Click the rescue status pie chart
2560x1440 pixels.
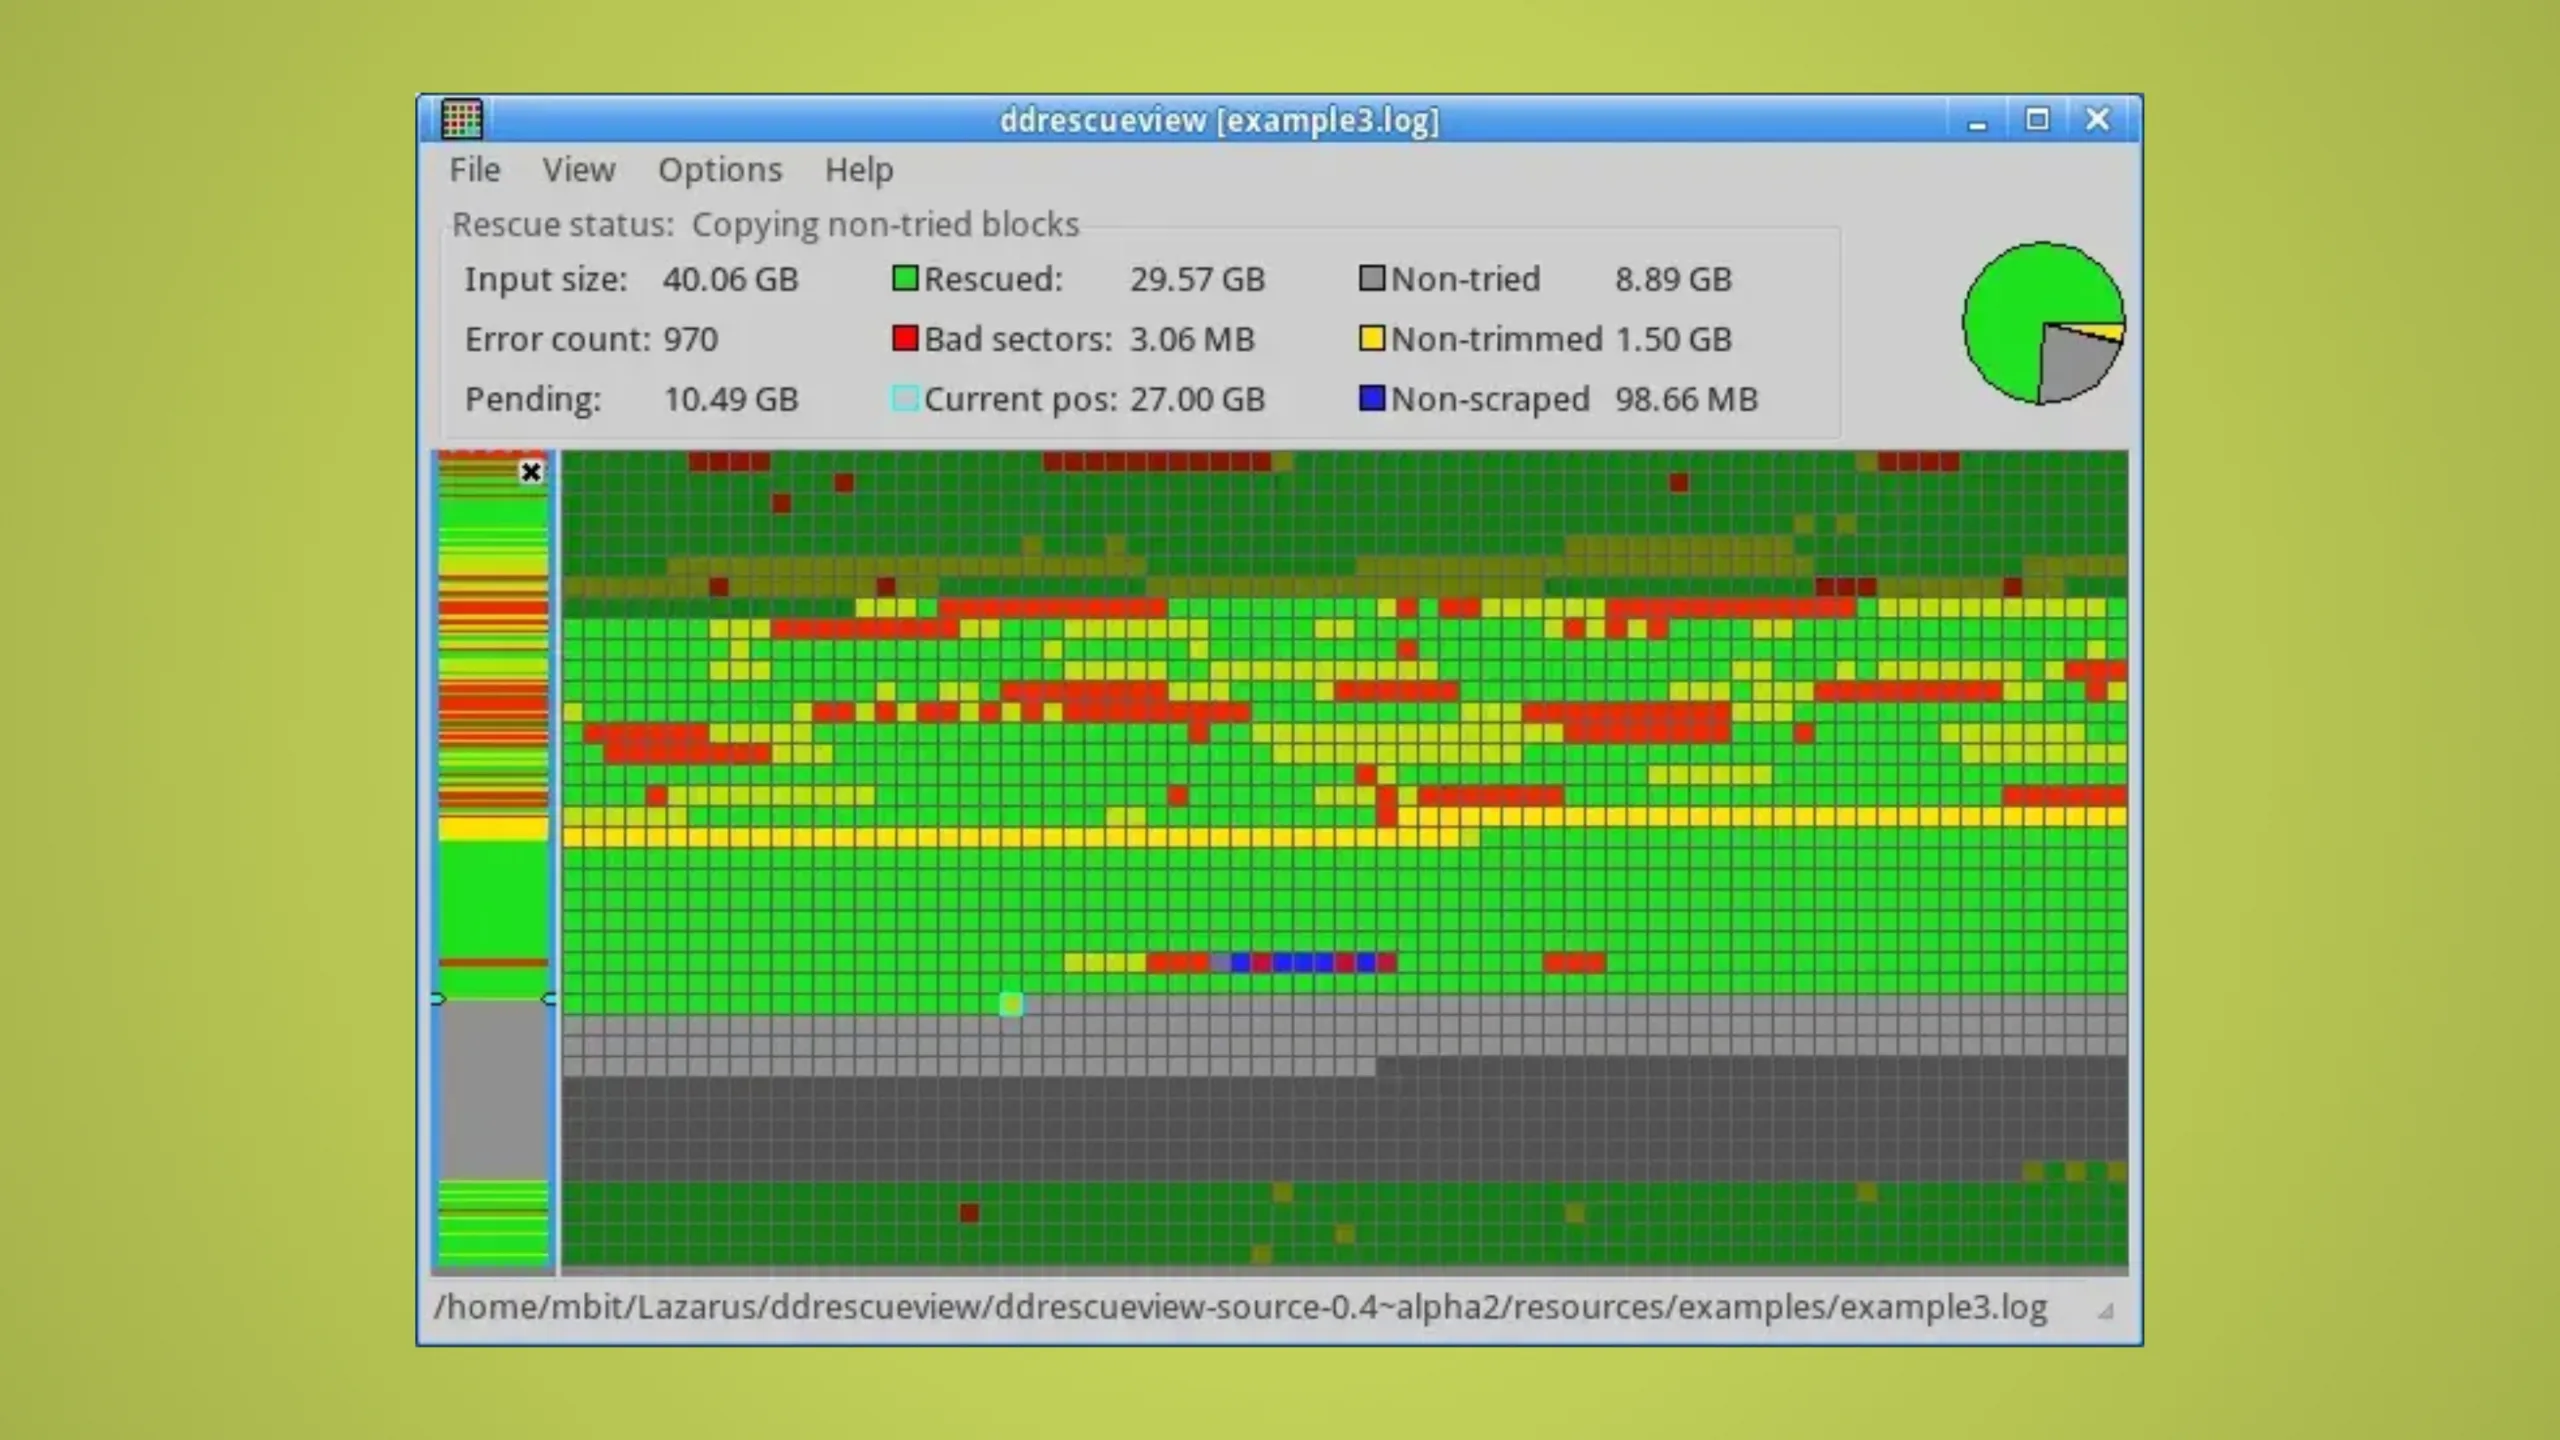(x=2043, y=323)
